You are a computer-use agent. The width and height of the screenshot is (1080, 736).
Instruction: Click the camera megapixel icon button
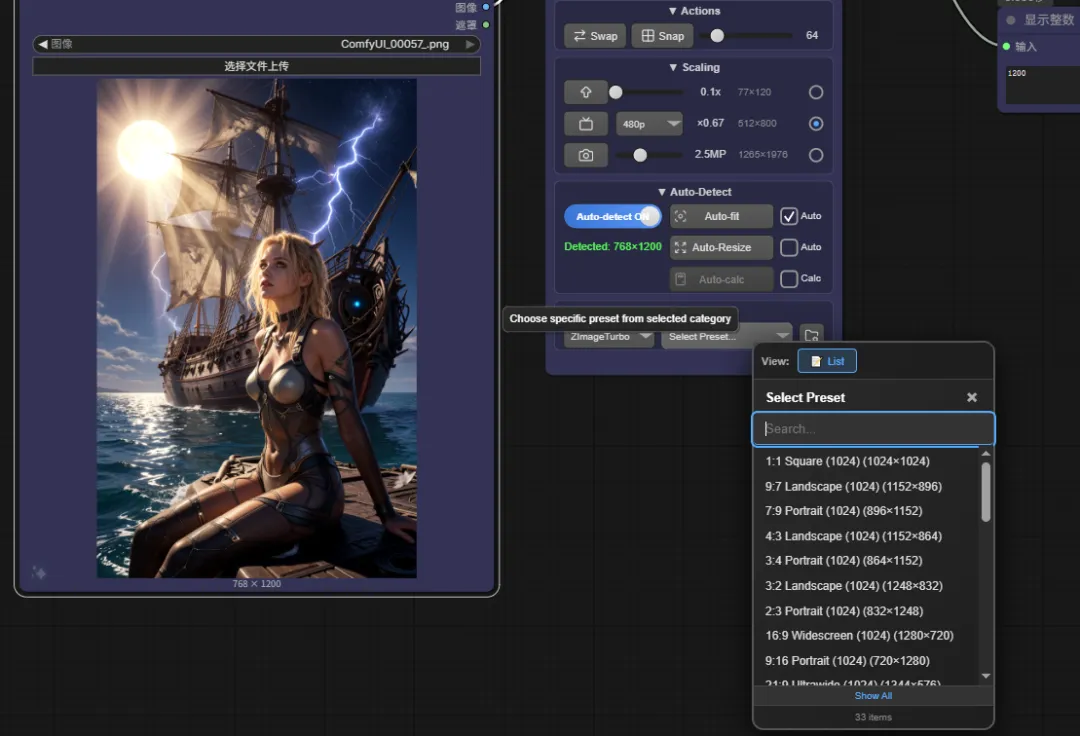click(x=585, y=155)
